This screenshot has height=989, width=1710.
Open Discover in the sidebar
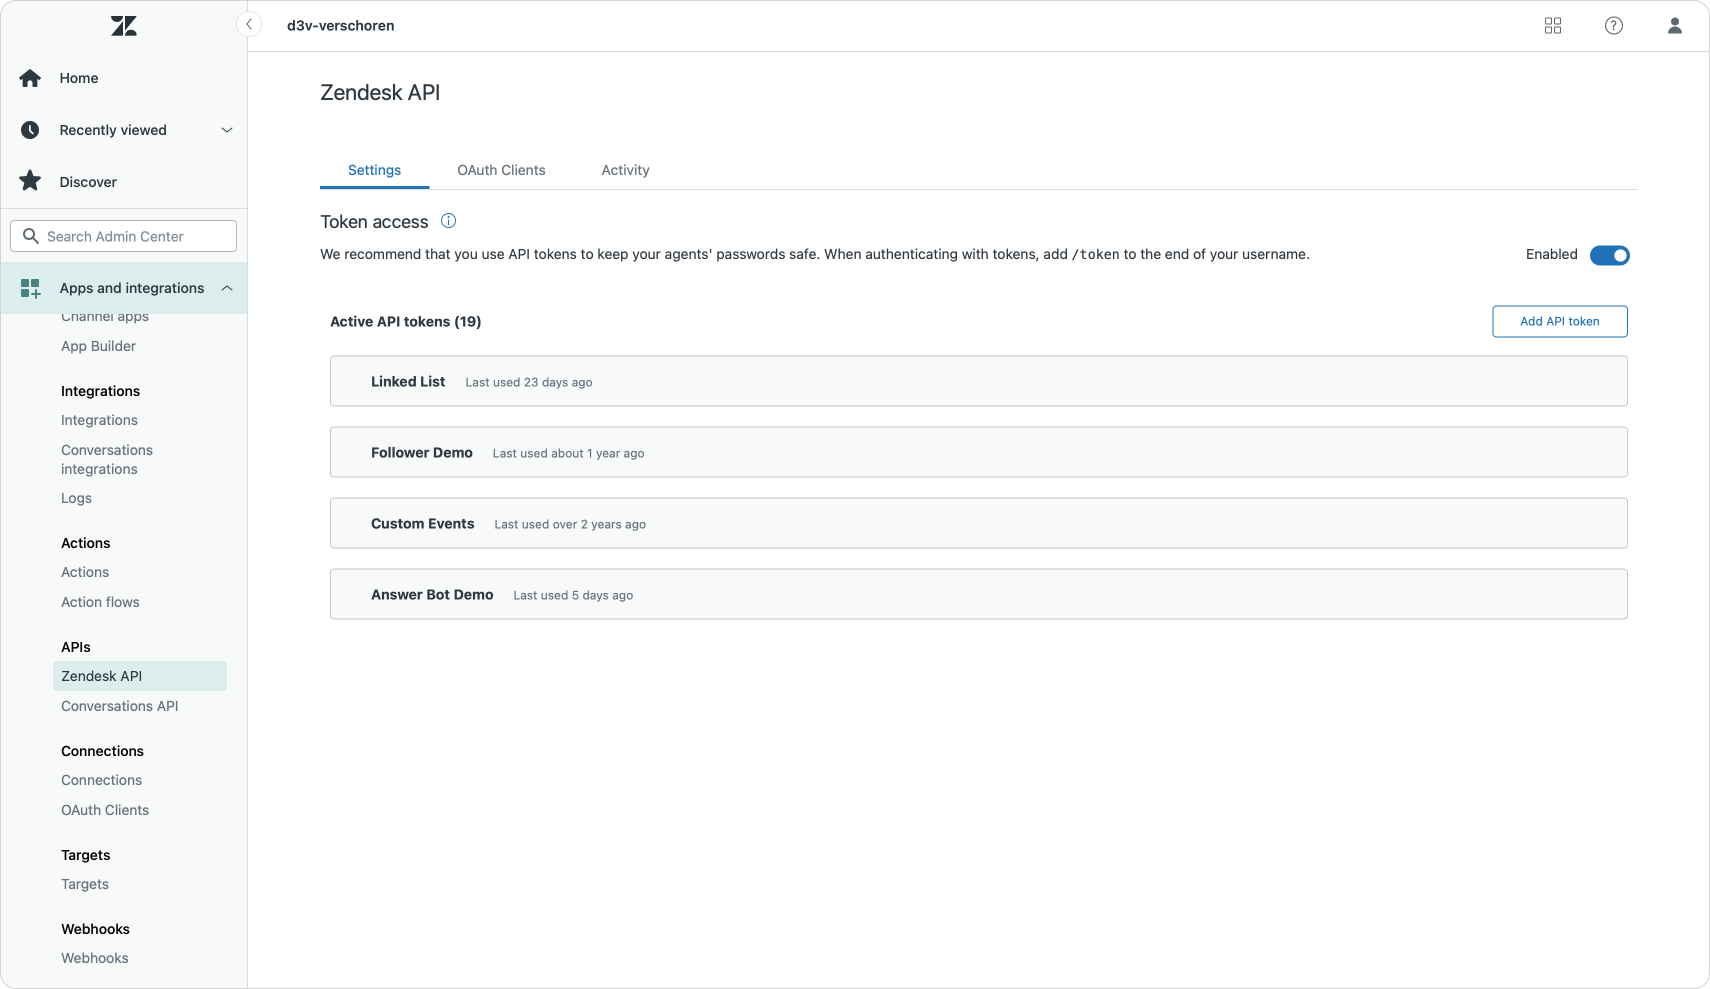coord(88,182)
